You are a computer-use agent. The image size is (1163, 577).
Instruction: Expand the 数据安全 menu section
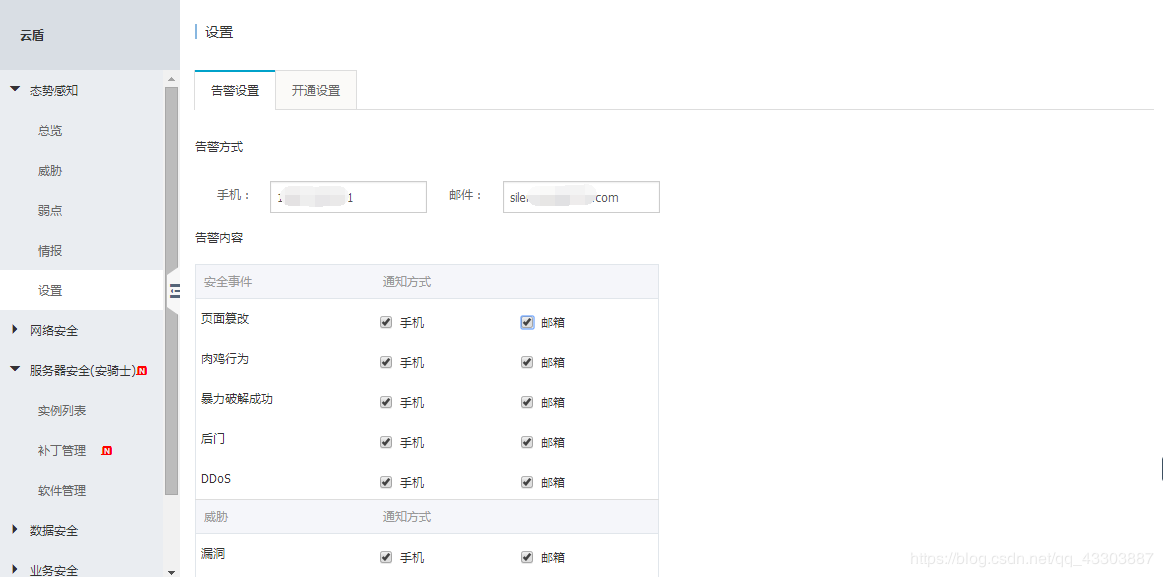15,530
